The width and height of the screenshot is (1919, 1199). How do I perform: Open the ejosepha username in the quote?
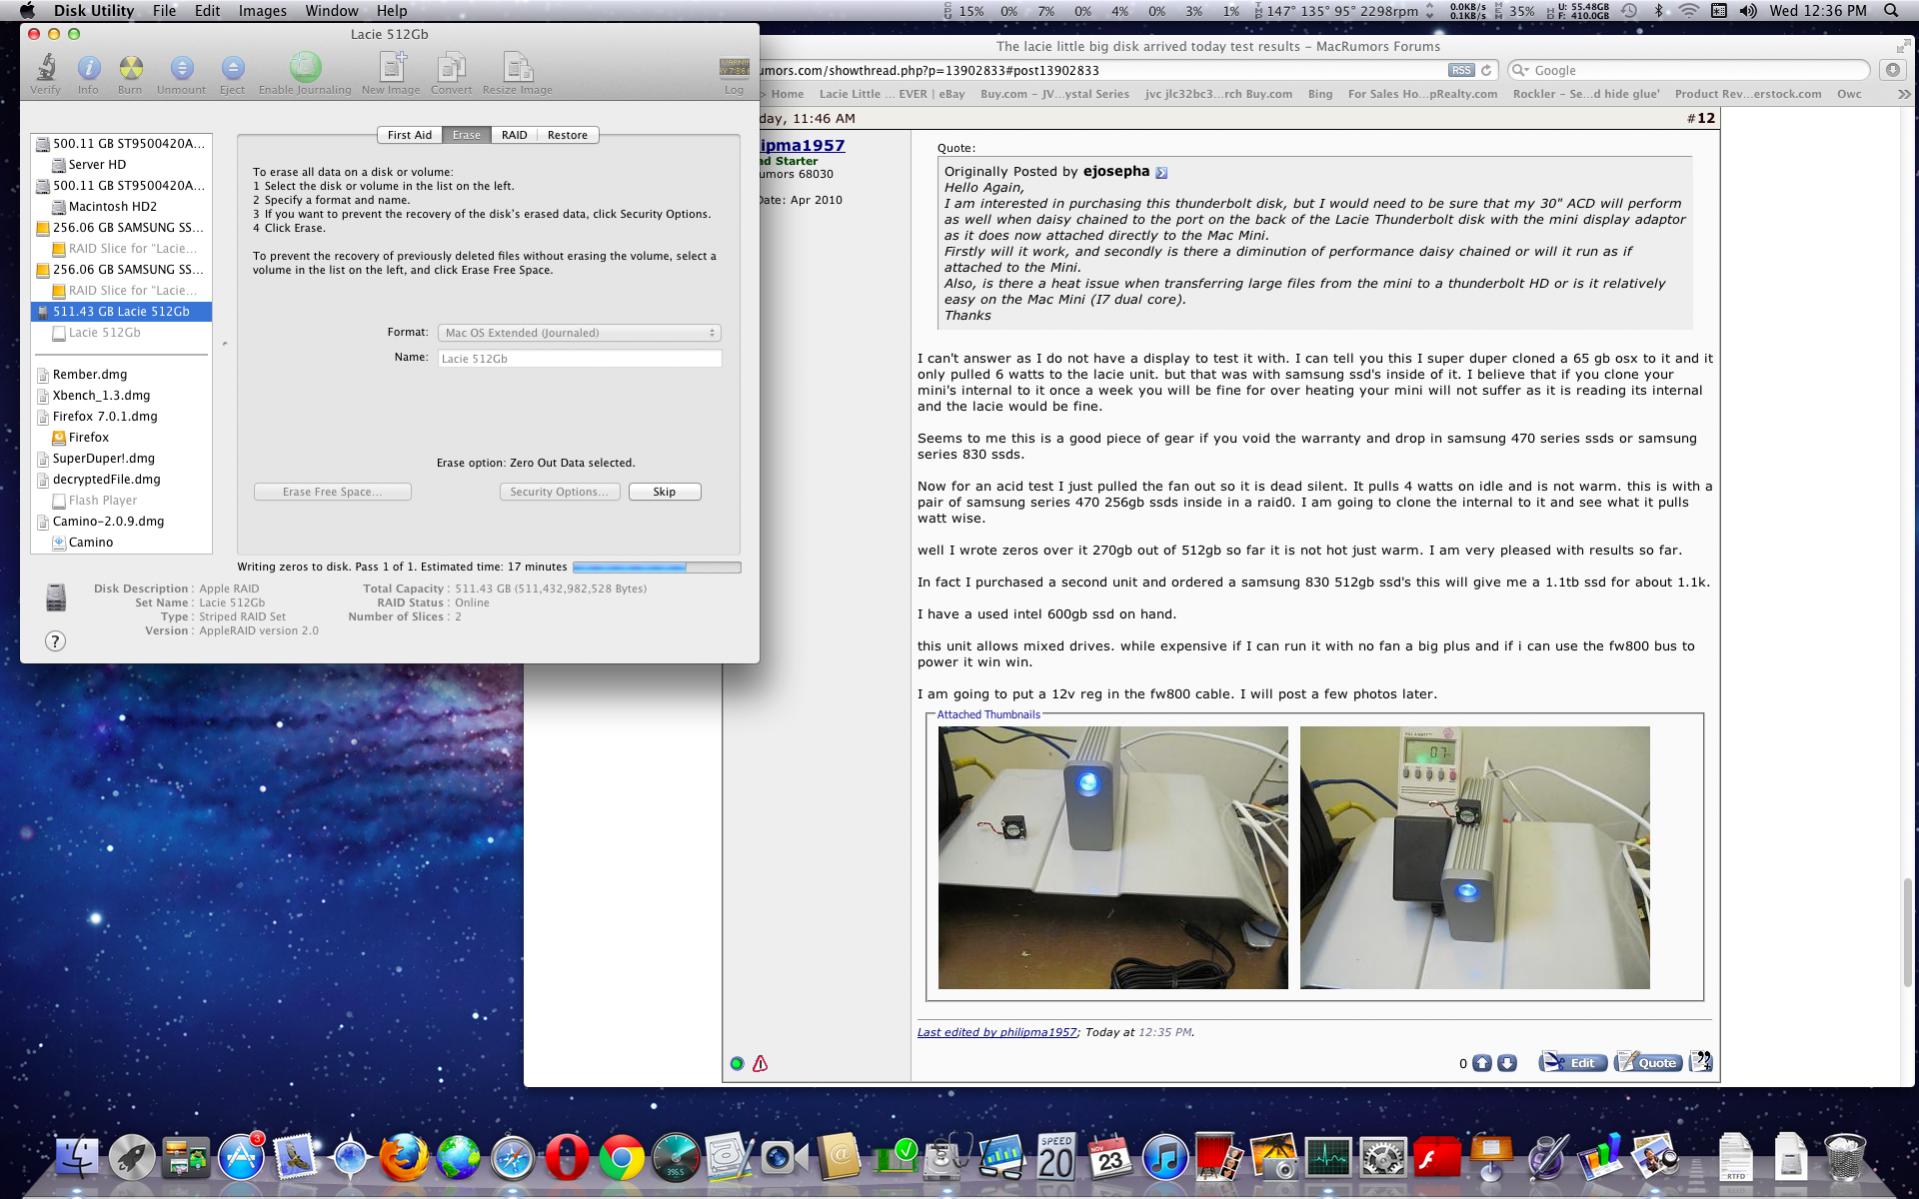click(x=1116, y=171)
